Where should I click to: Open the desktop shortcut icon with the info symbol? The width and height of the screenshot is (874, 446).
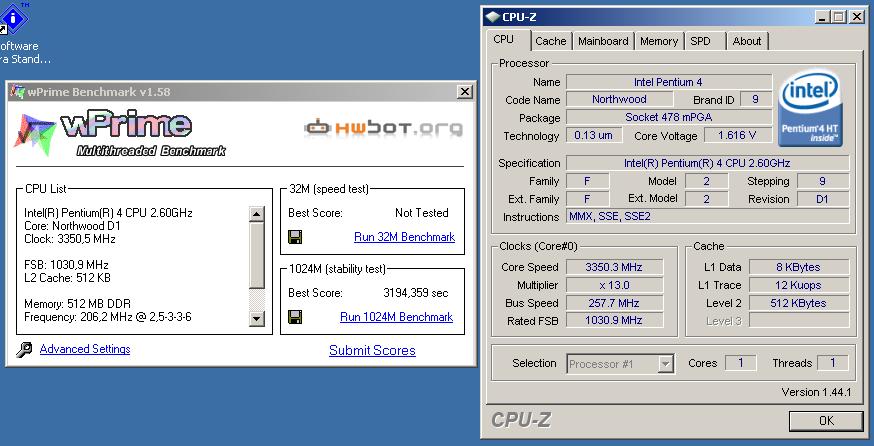(13, 19)
